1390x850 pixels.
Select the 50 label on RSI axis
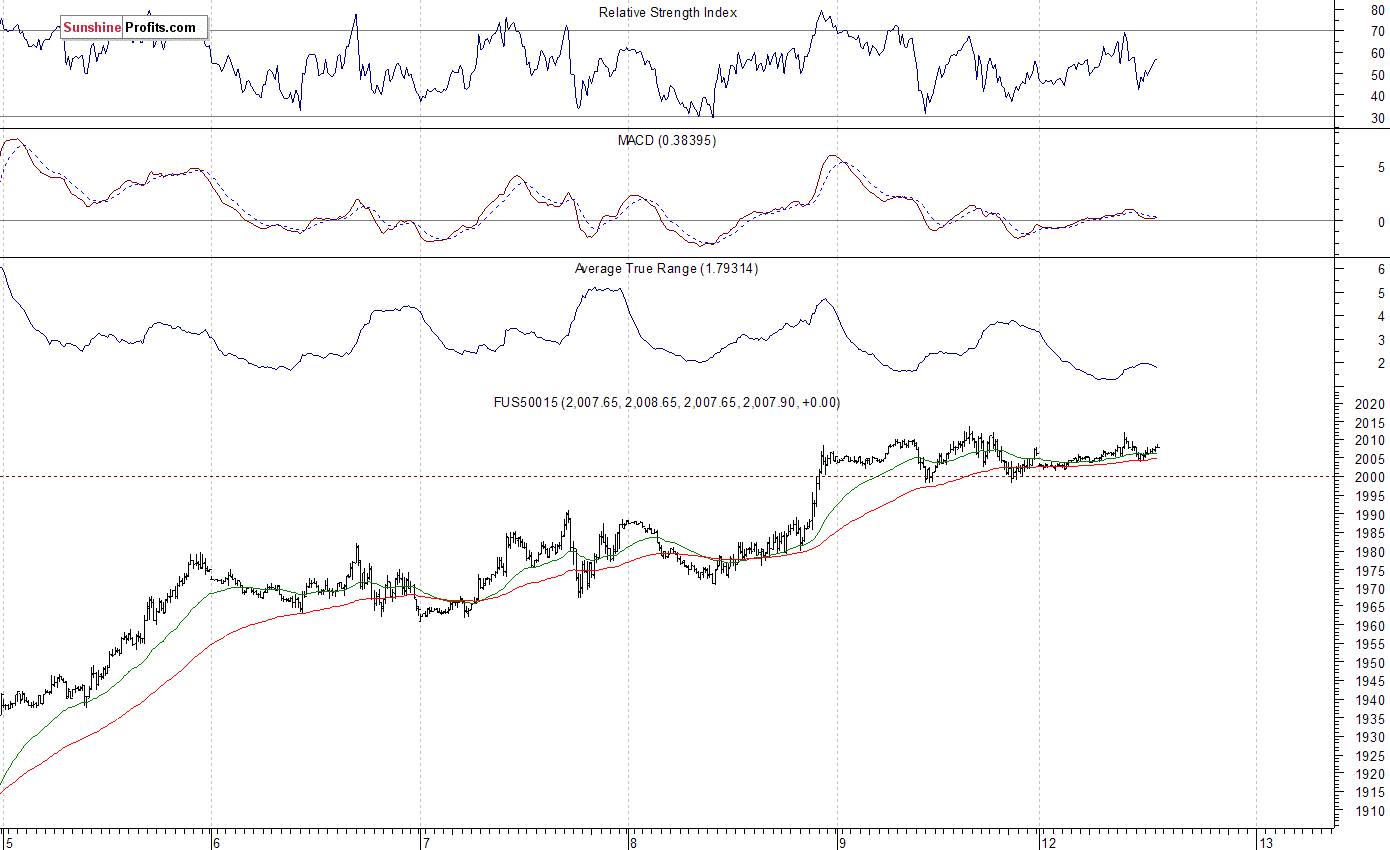click(x=1377, y=75)
